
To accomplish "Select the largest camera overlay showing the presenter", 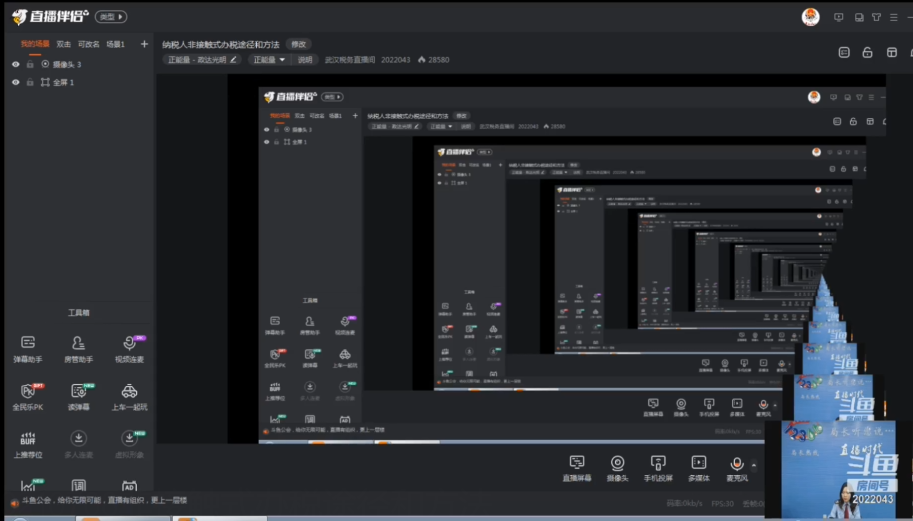I will [838, 469].
